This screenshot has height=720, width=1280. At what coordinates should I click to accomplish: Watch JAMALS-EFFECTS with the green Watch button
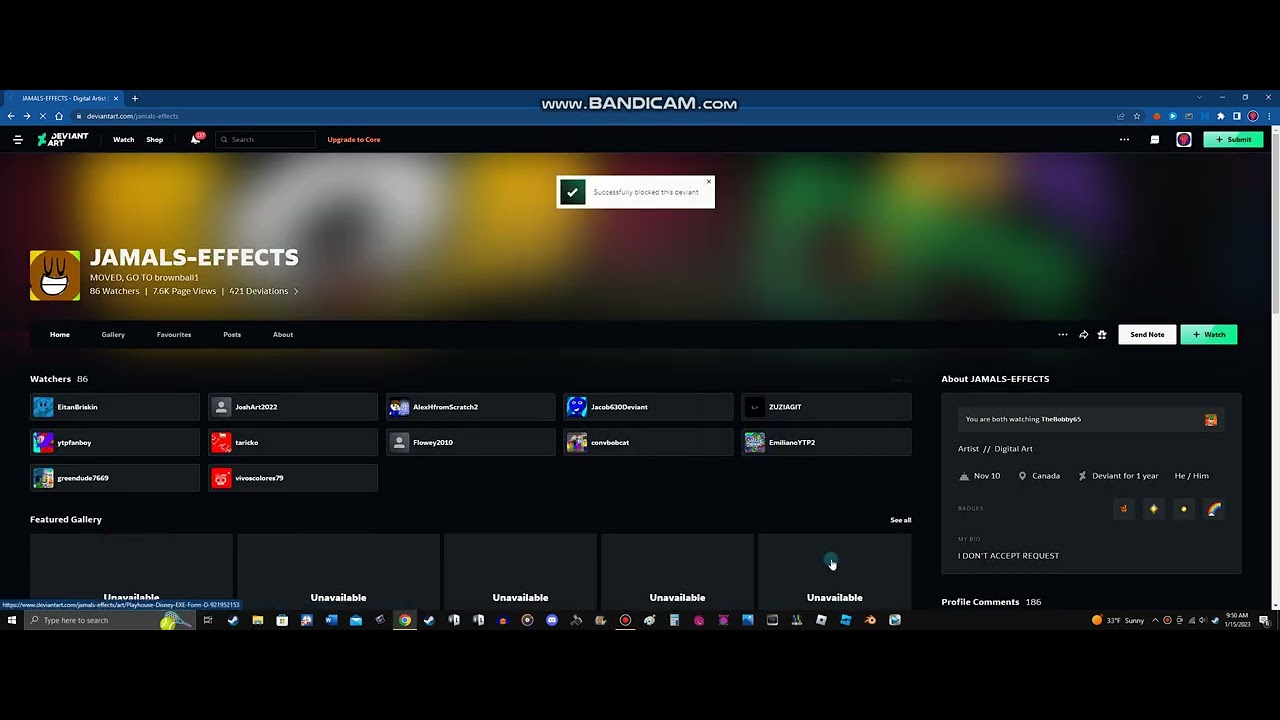click(x=1209, y=335)
